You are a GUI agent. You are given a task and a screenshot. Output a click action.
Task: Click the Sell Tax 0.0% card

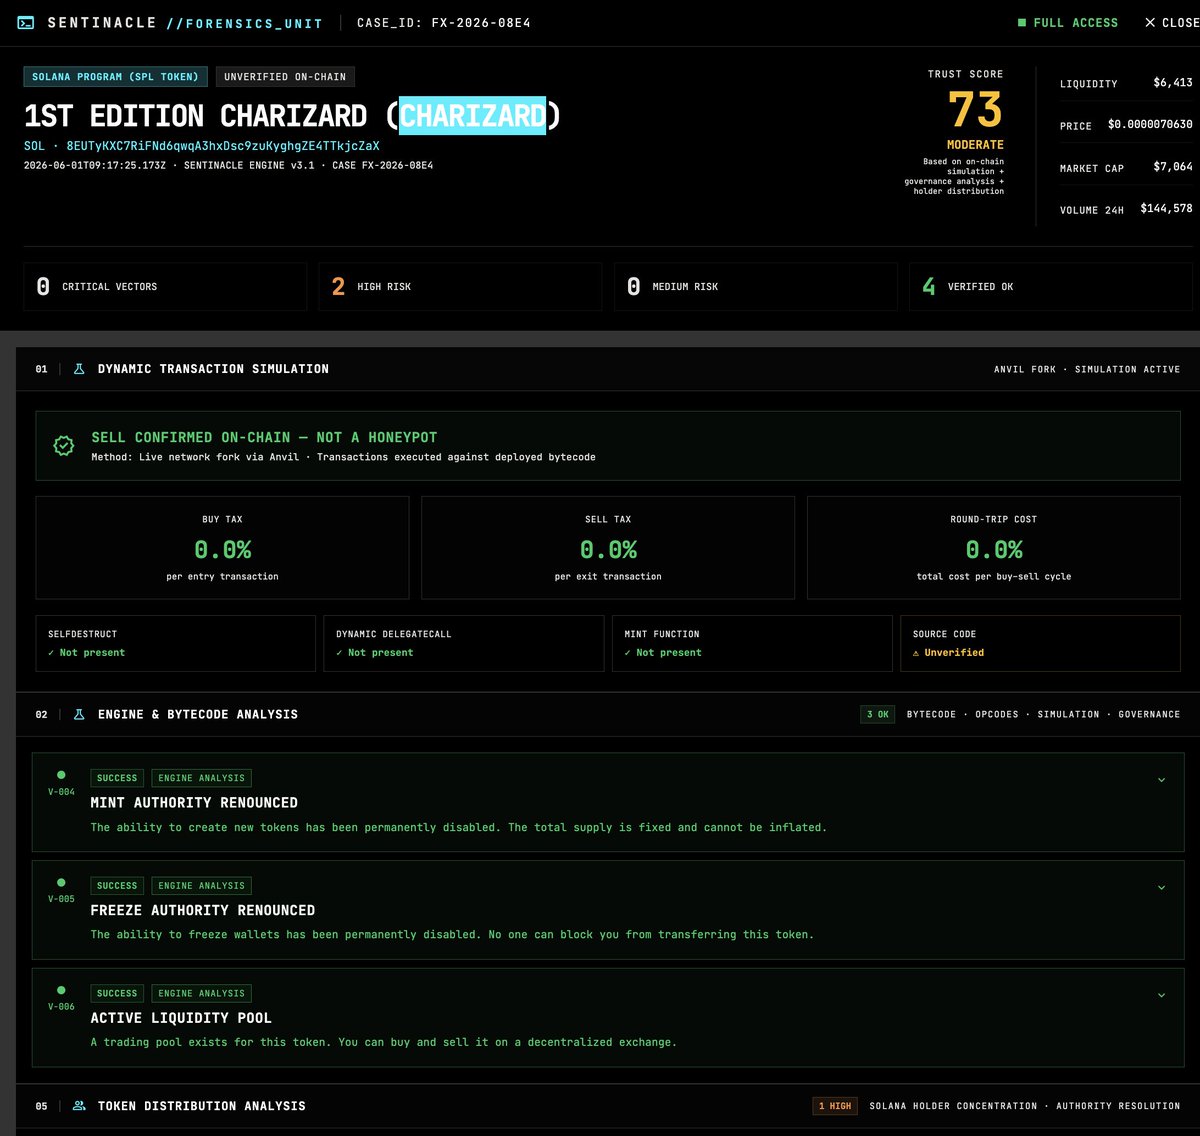[608, 548]
